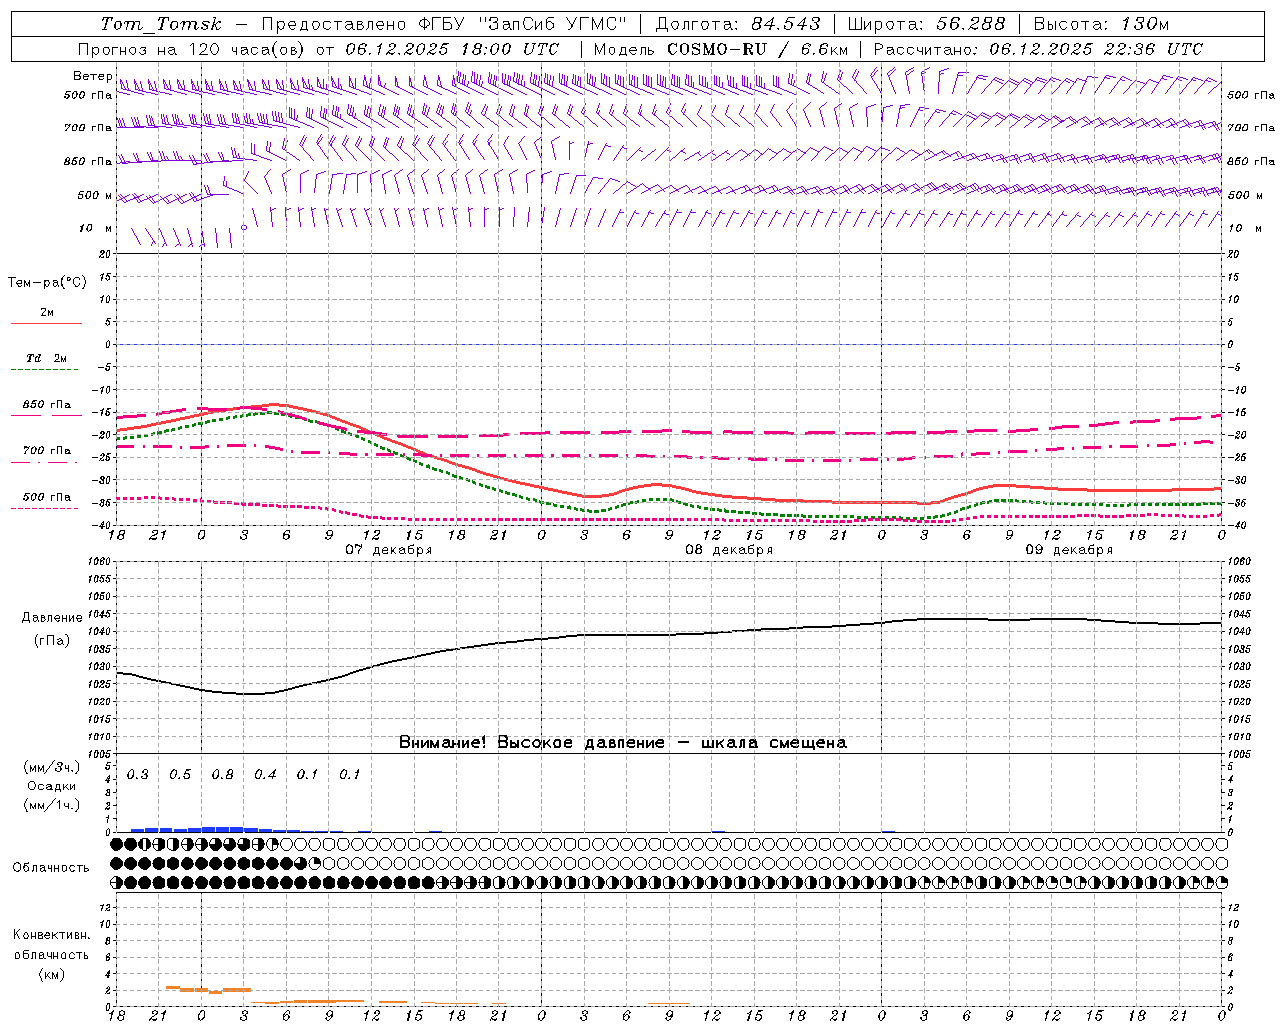Click the longitude value 84.543
Viewport: 1280px width, 1024px height.
coord(785,24)
